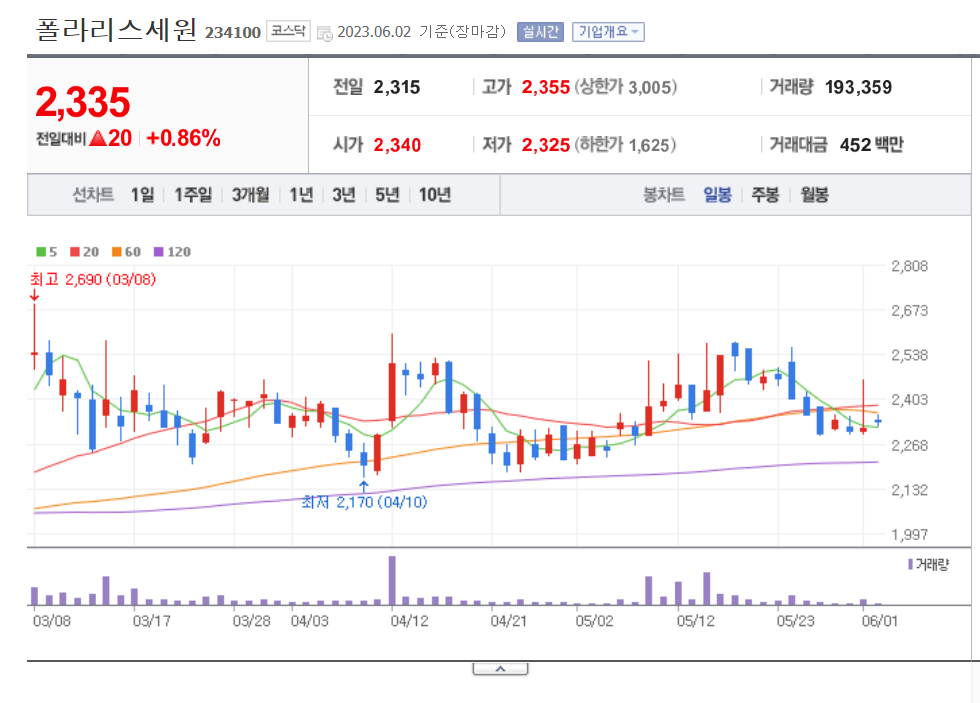Click the 06/01 date axis label
Image resolution: width=980 pixels, height=703 pixels.
coord(879,621)
